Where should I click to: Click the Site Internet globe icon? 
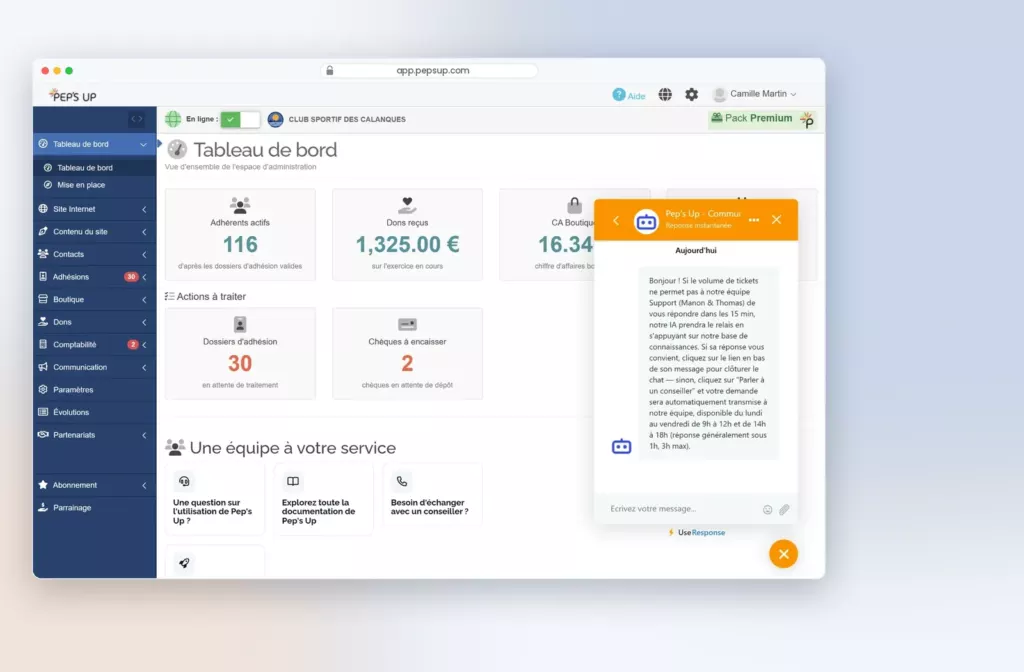(x=43, y=209)
